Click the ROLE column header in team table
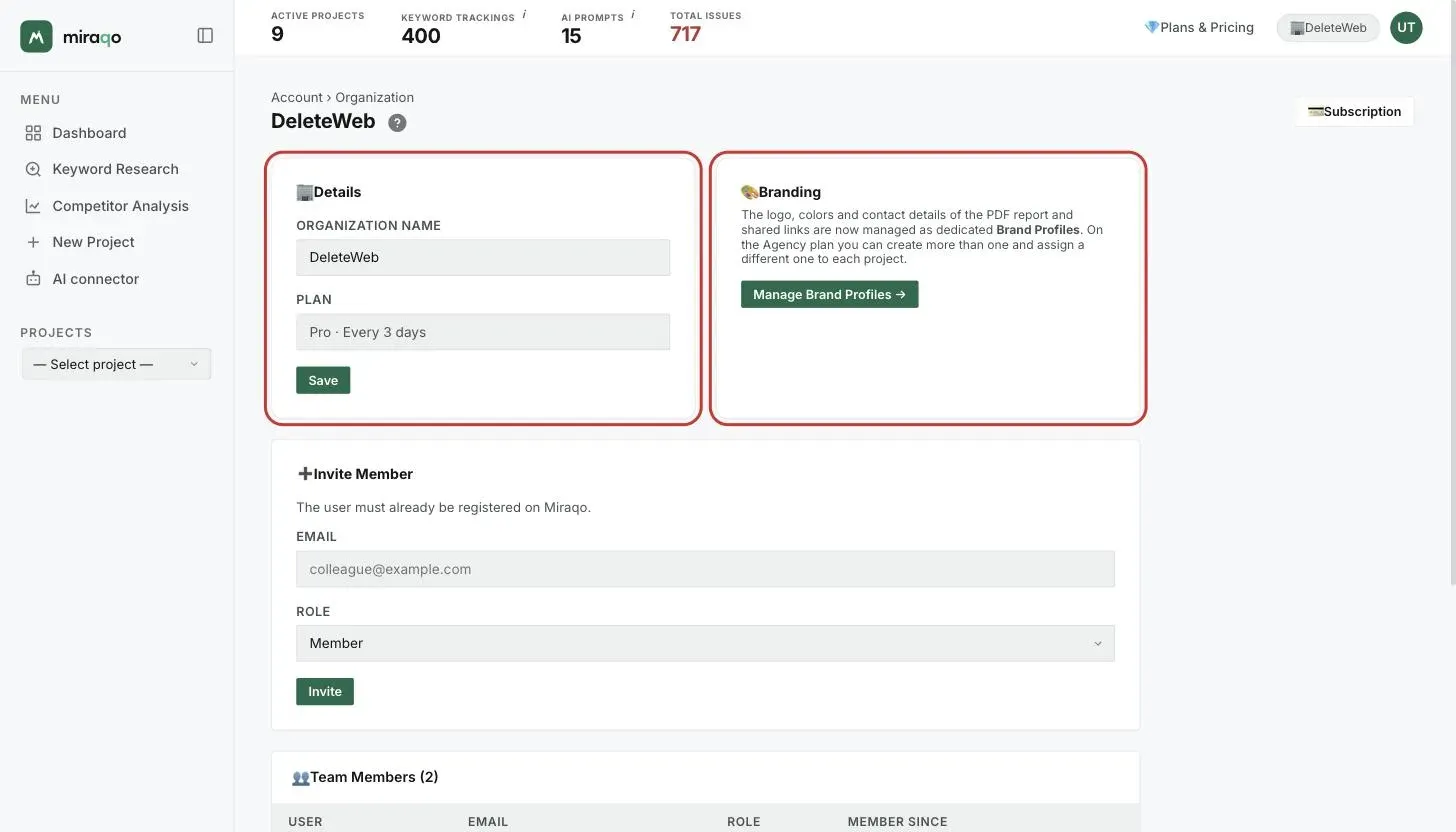The image size is (1456, 832). [x=744, y=822]
